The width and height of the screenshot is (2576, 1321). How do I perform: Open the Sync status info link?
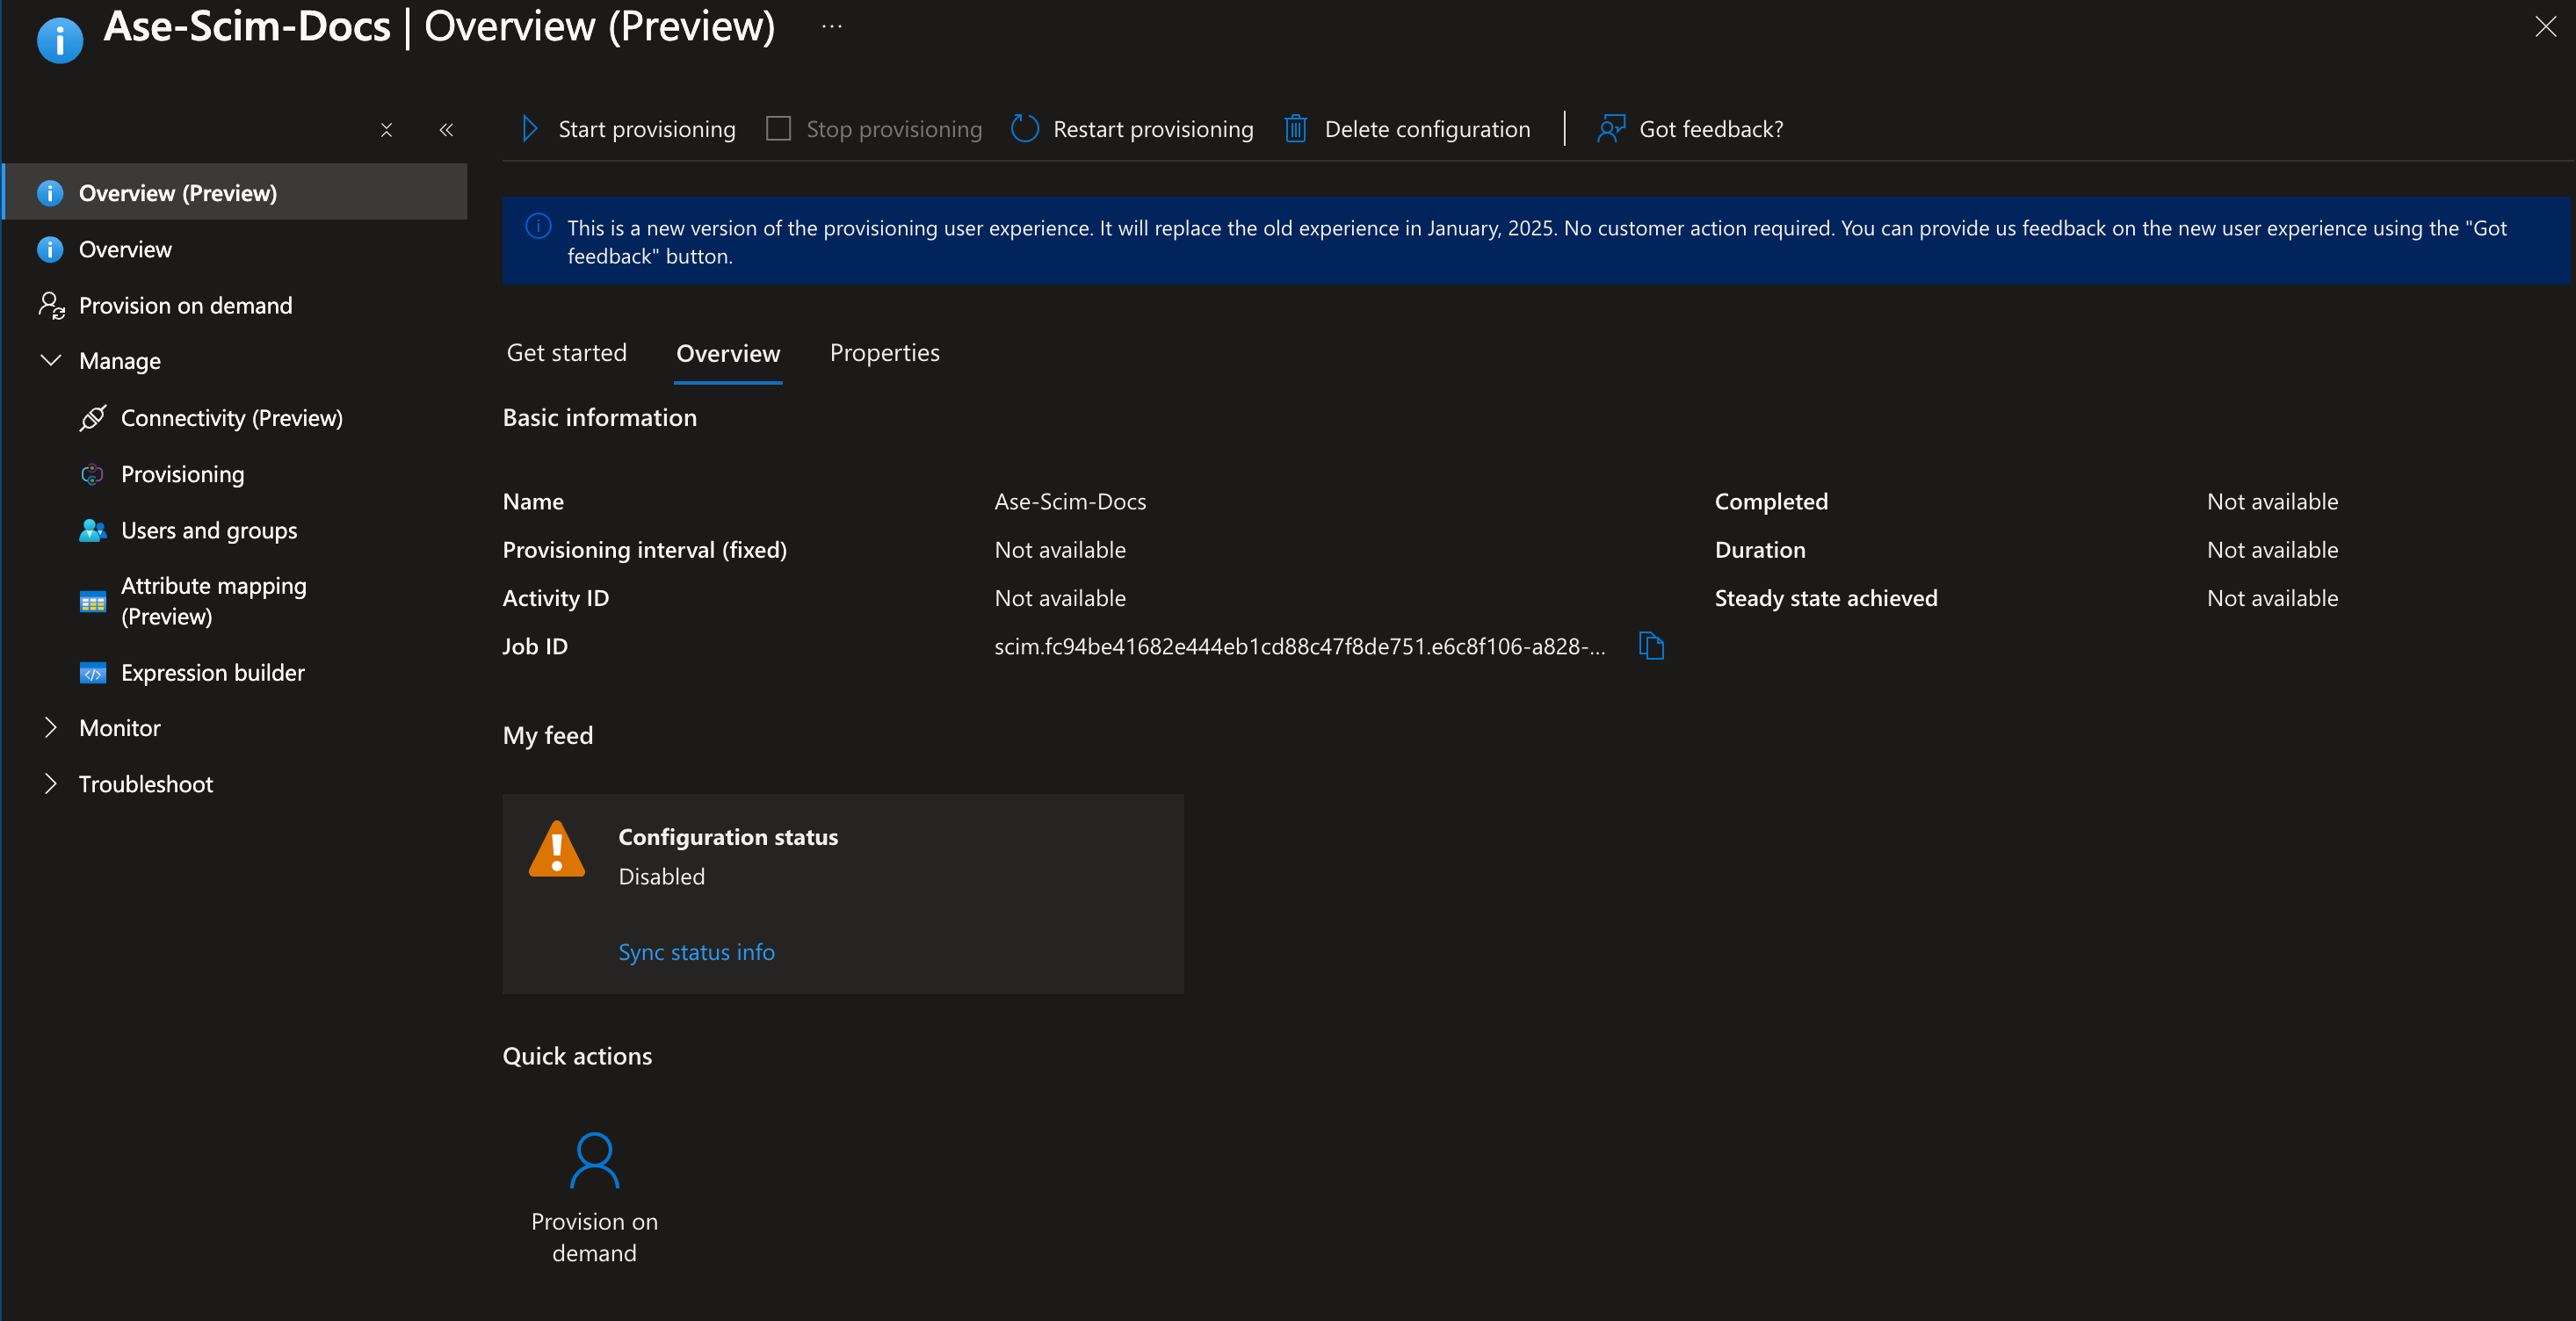696,952
